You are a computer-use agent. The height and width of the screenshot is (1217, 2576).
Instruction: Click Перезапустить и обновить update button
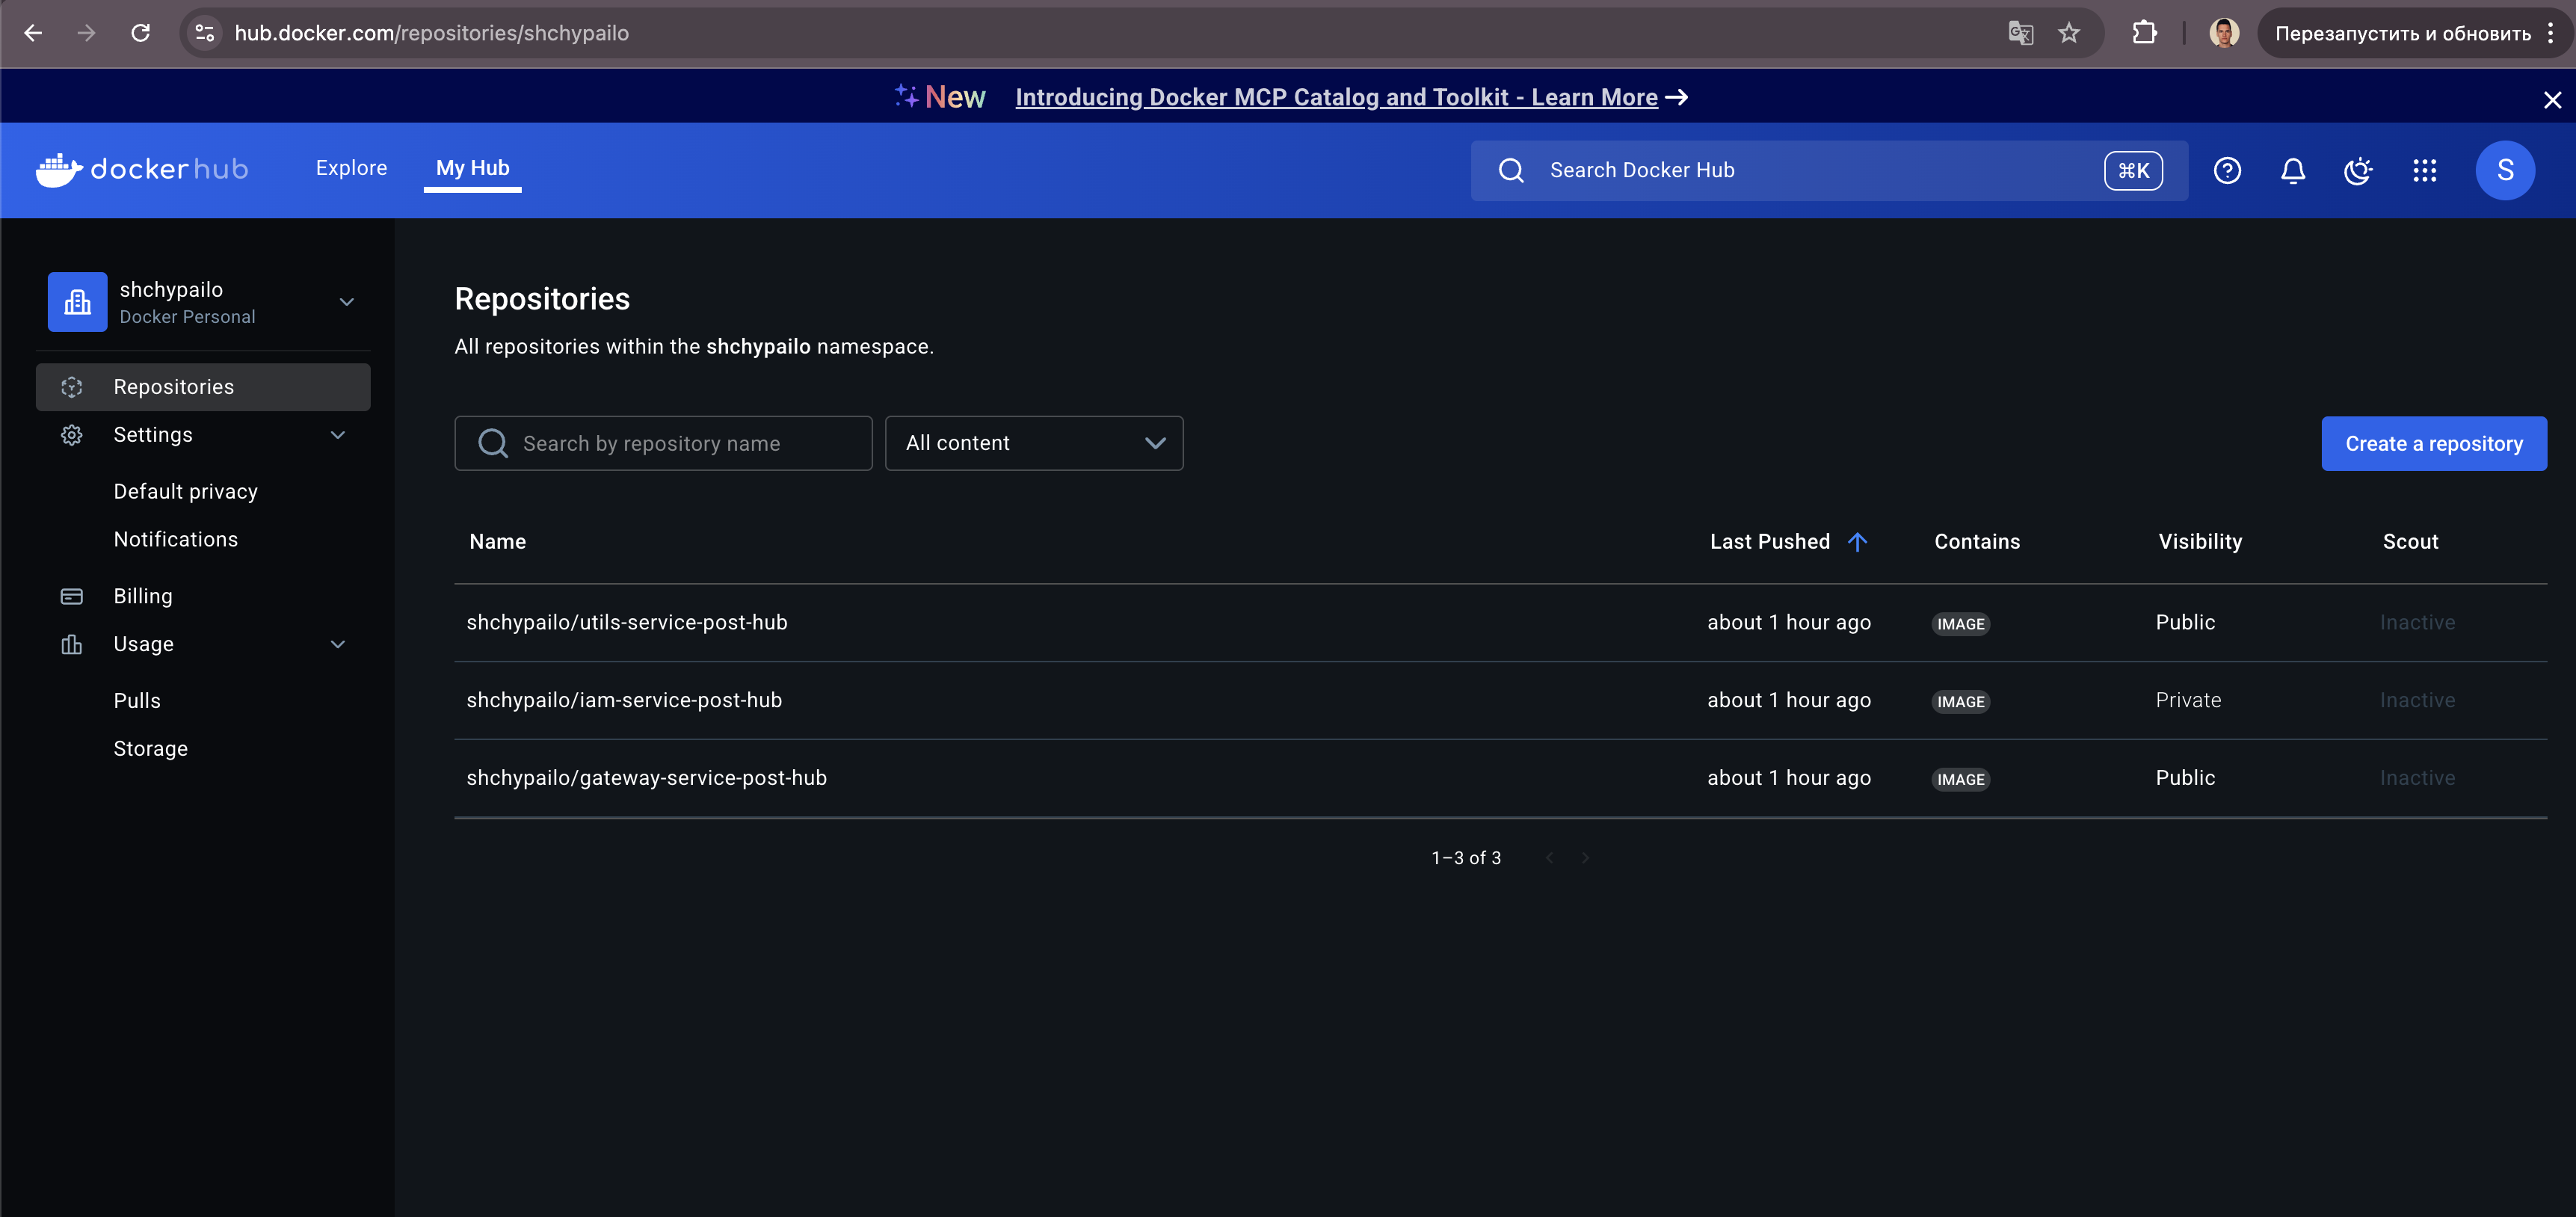pos(2403,33)
